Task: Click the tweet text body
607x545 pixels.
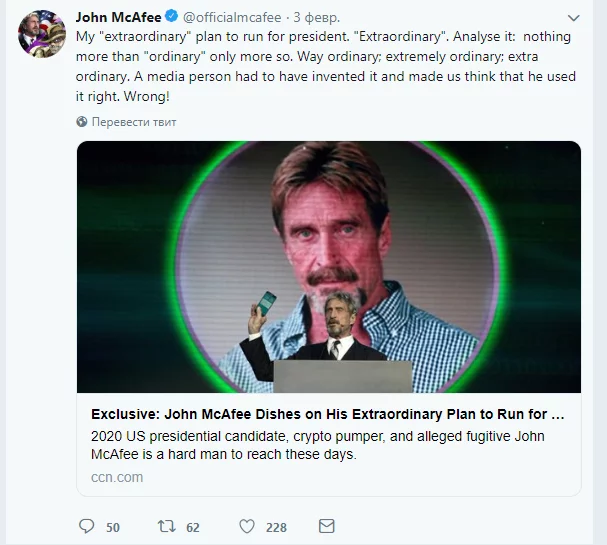Action: pyautogui.click(x=320, y=64)
